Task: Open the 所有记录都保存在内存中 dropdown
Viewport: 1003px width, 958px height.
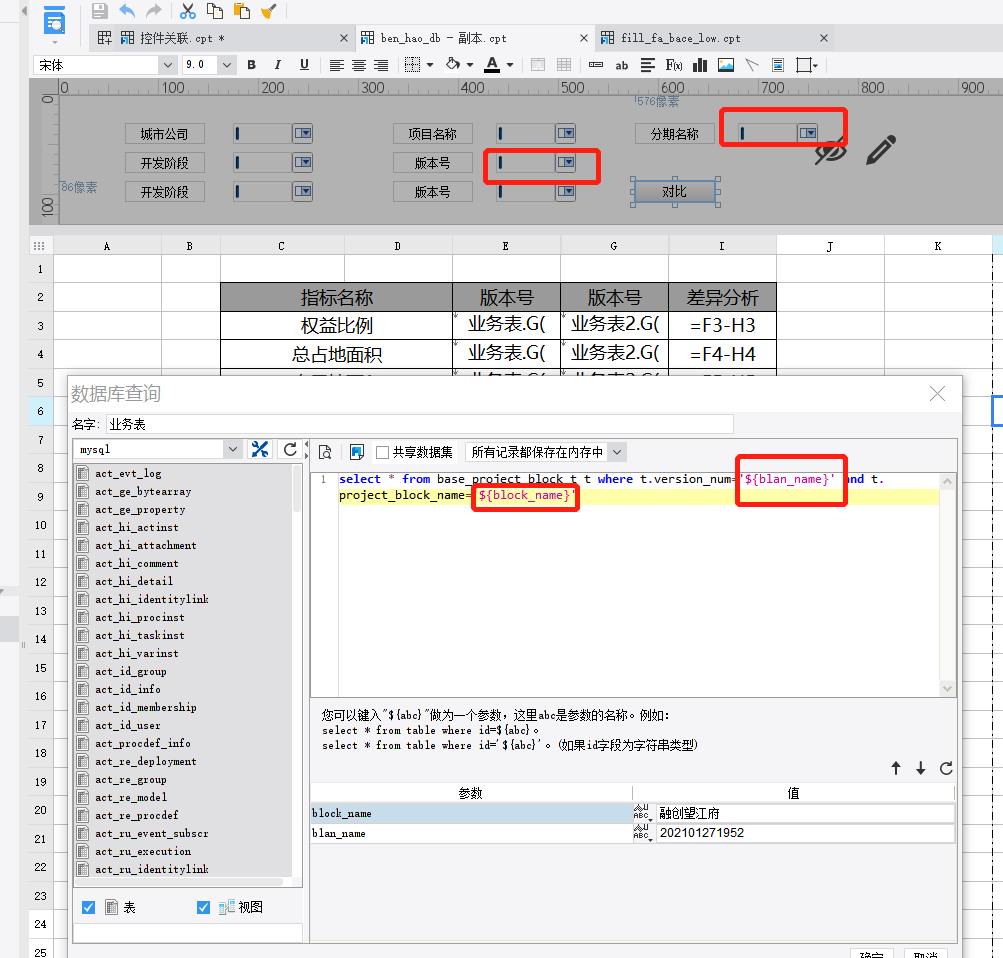Action: 616,452
